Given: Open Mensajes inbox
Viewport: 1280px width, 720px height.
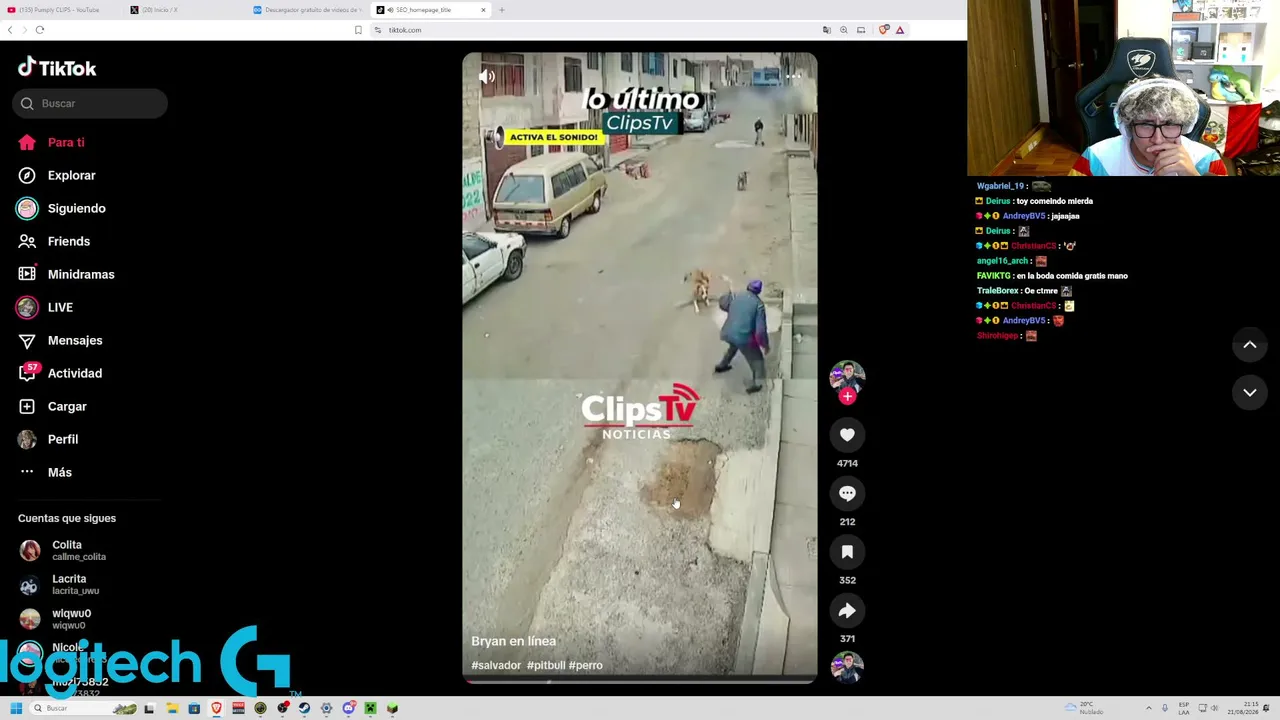Looking at the screenshot, I should [x=60, y=340].
